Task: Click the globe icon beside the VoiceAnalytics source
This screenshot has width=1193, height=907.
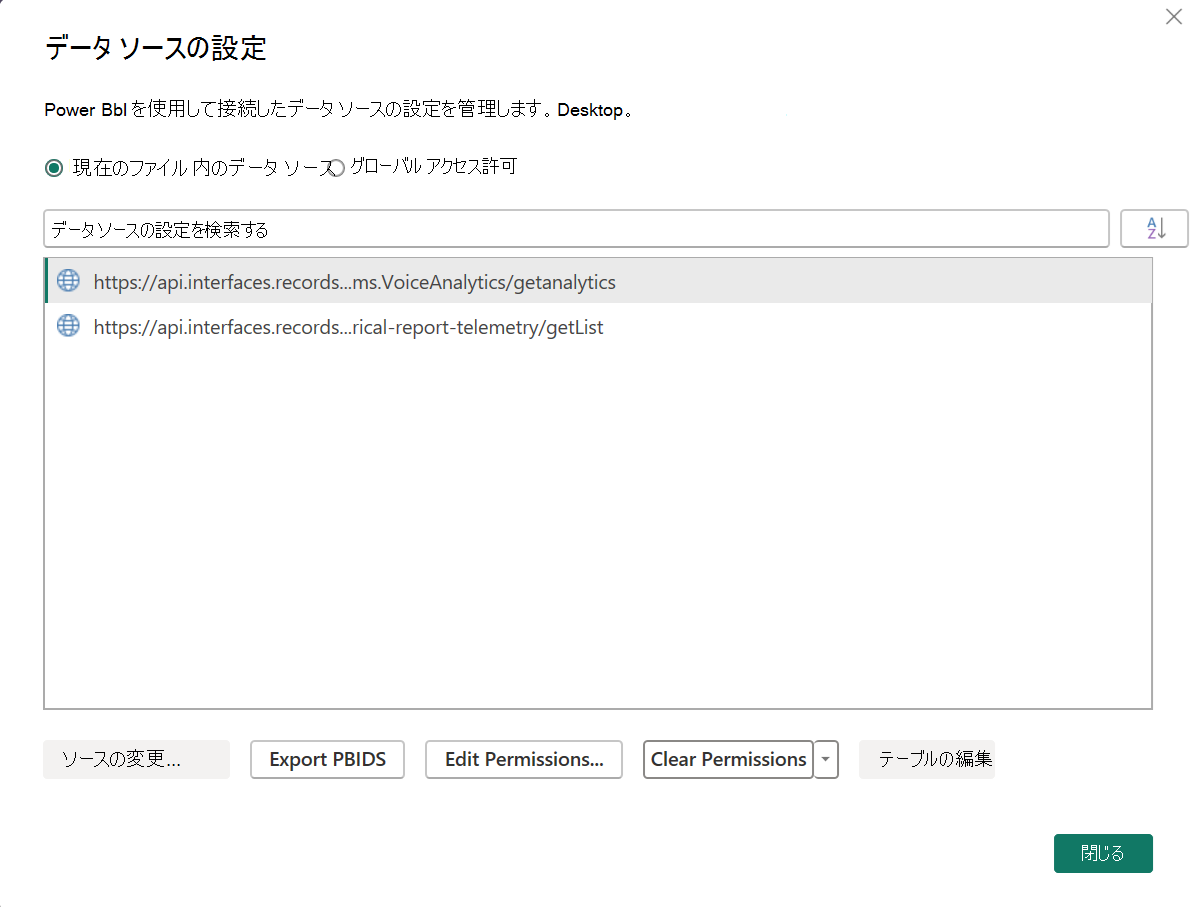Action: coord(67,281)
